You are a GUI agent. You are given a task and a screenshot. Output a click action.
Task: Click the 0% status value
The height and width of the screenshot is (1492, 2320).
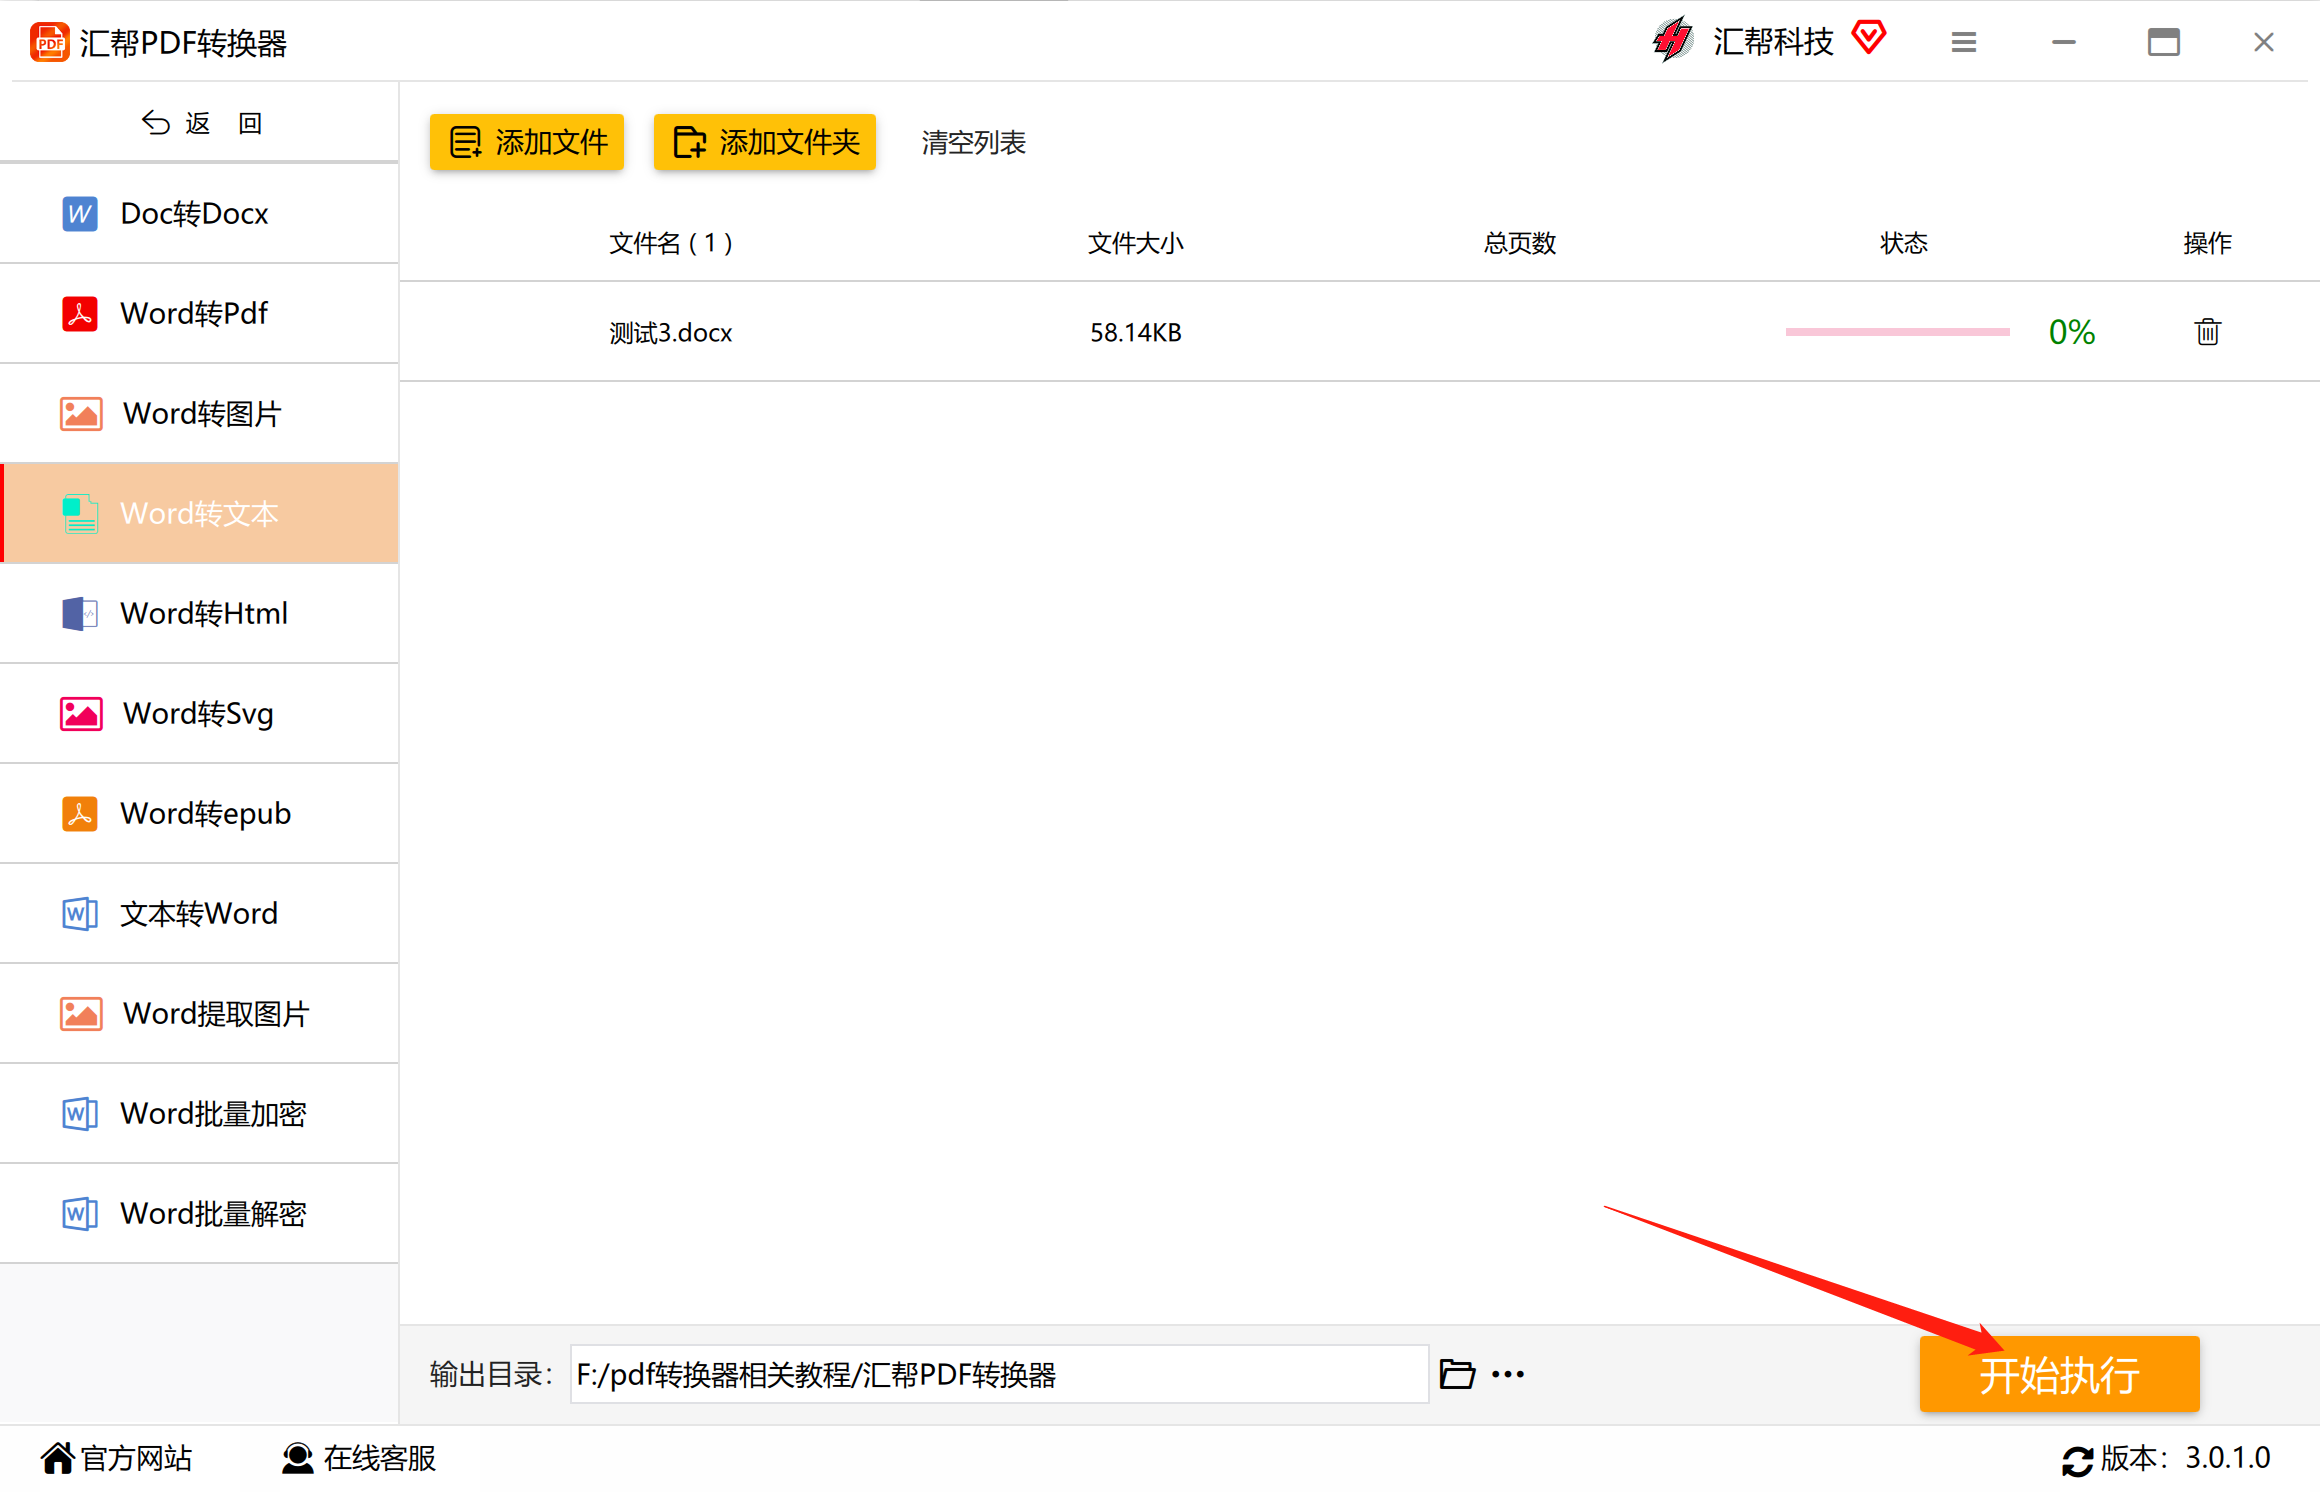coord(2072,332)
